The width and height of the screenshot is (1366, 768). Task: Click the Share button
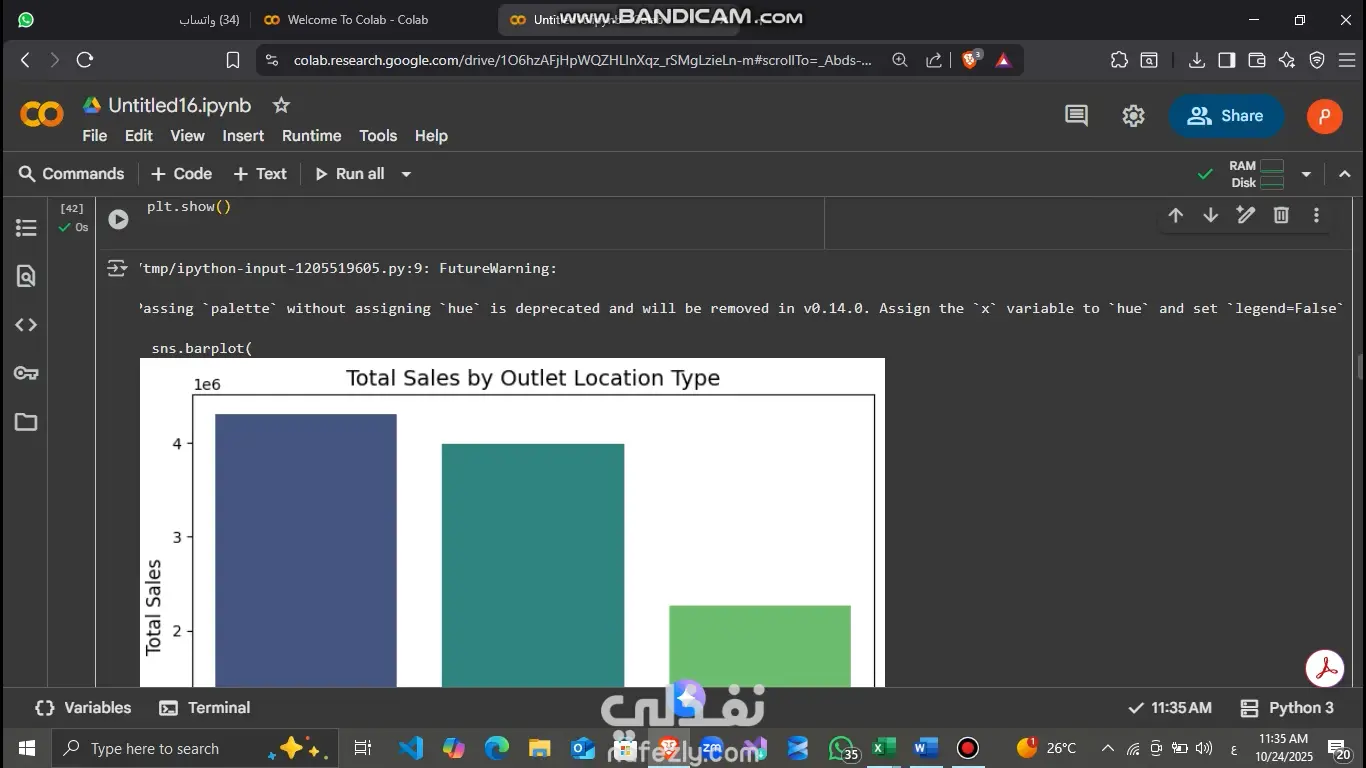click(1226, 116)
